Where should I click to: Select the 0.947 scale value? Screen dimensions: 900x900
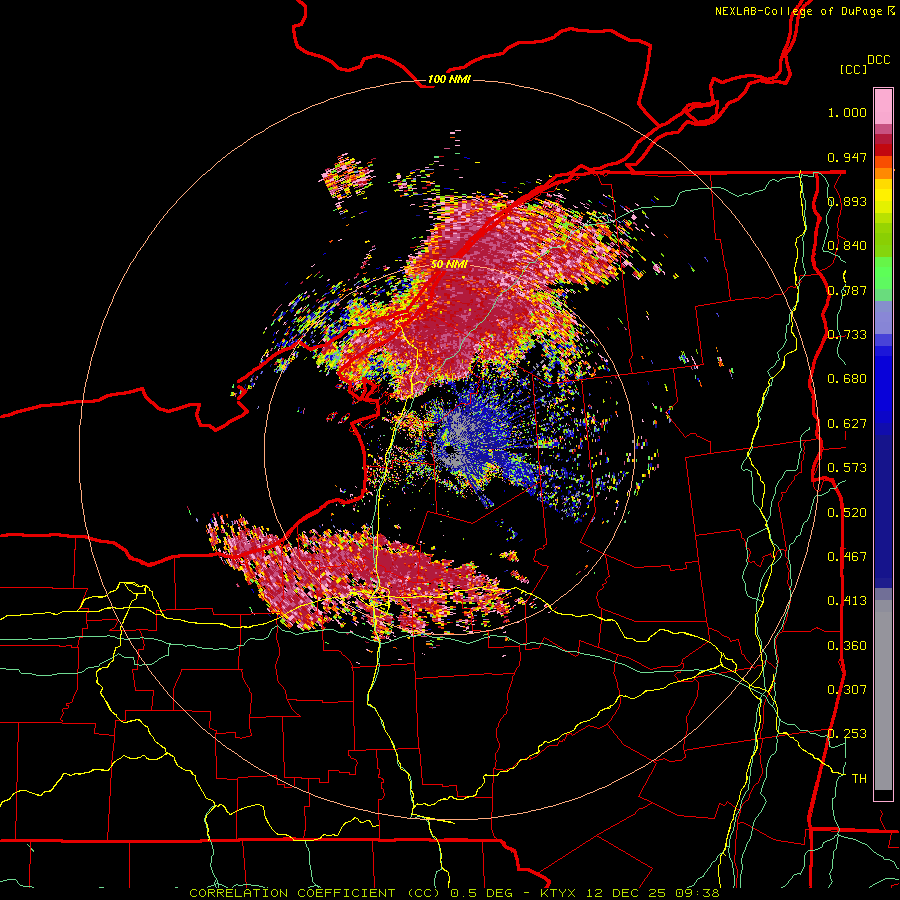click(x=847, y=157)
